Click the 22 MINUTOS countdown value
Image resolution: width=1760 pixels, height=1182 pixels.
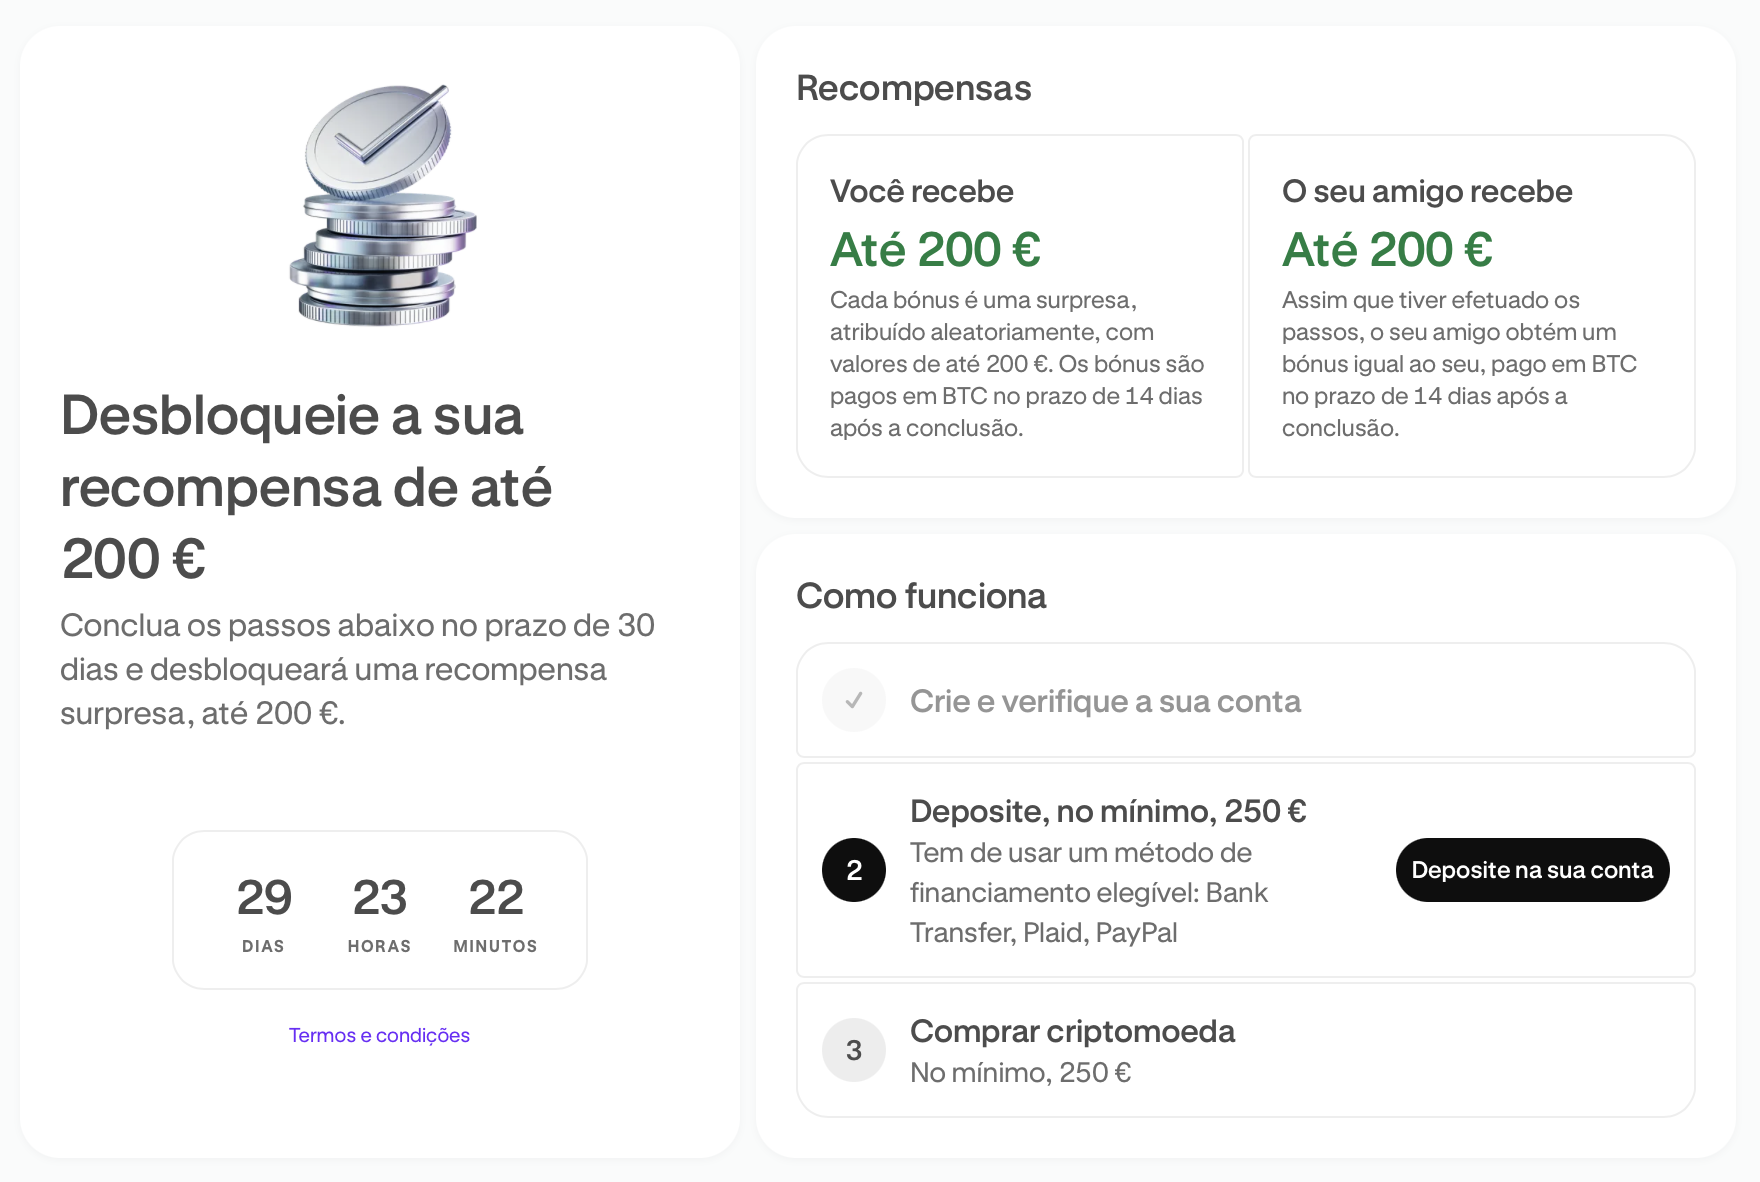pos(496,912)
